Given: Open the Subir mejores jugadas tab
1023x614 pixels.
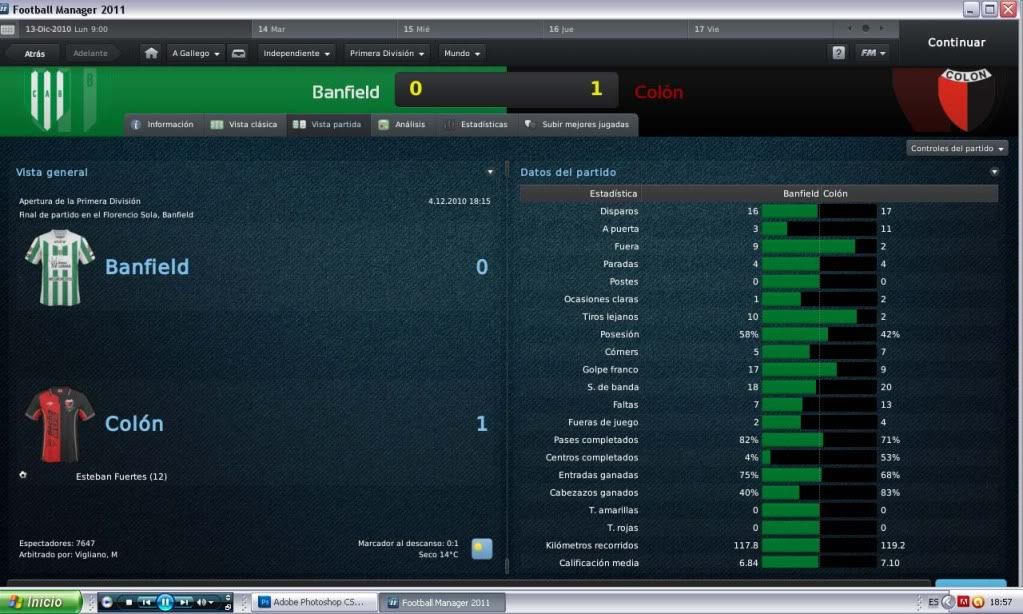Looking at the screenshot, I should pos(577,125).
